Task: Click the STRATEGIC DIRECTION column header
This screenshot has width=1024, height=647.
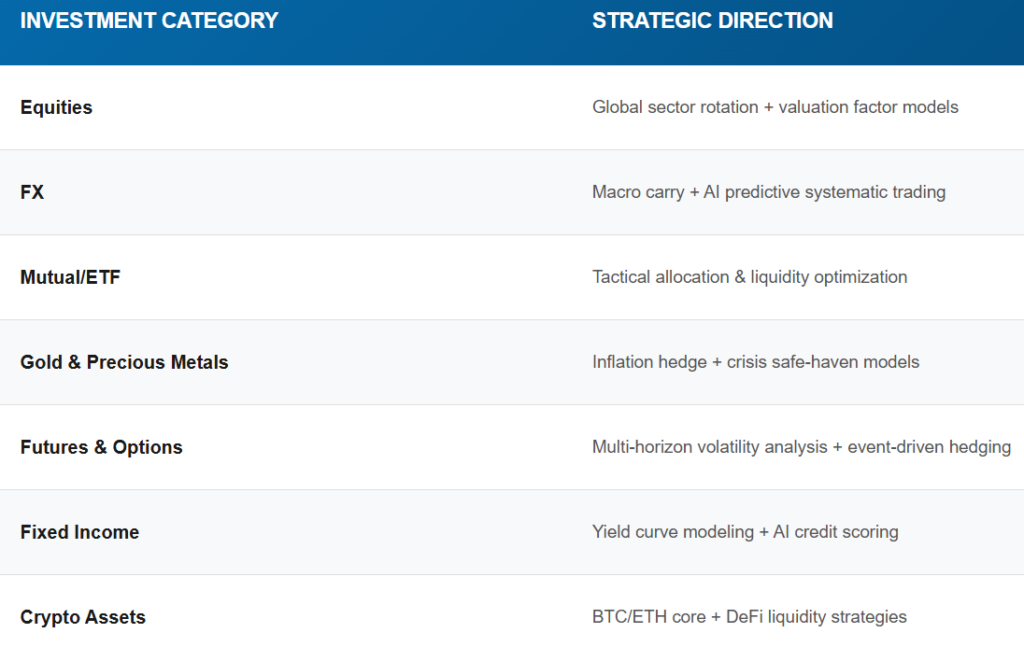Action: click(712, 21)
